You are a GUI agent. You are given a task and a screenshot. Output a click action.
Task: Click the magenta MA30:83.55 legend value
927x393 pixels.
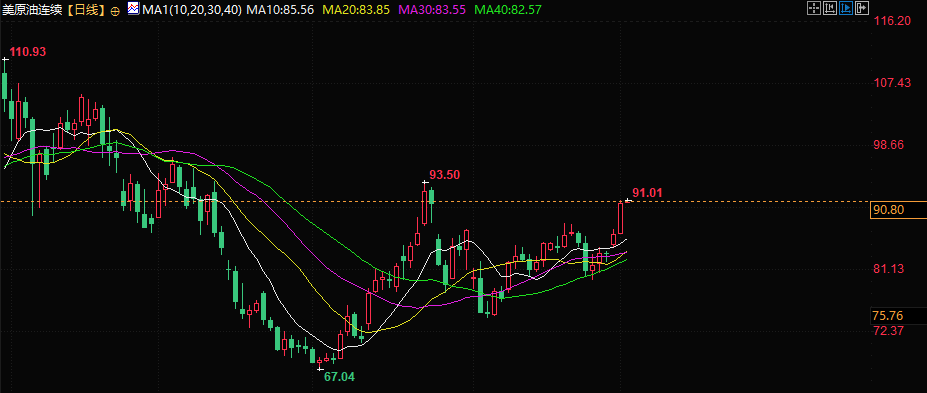pyautogui.click(x=432, y=10)
